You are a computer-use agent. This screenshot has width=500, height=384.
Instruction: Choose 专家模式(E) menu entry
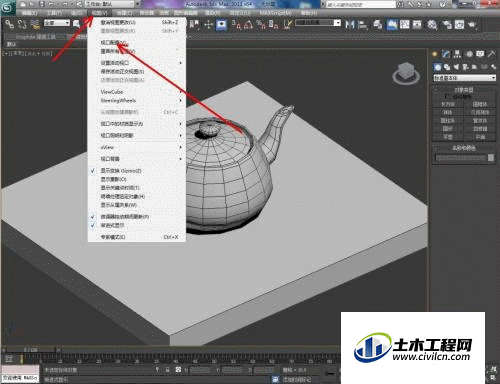137,237
